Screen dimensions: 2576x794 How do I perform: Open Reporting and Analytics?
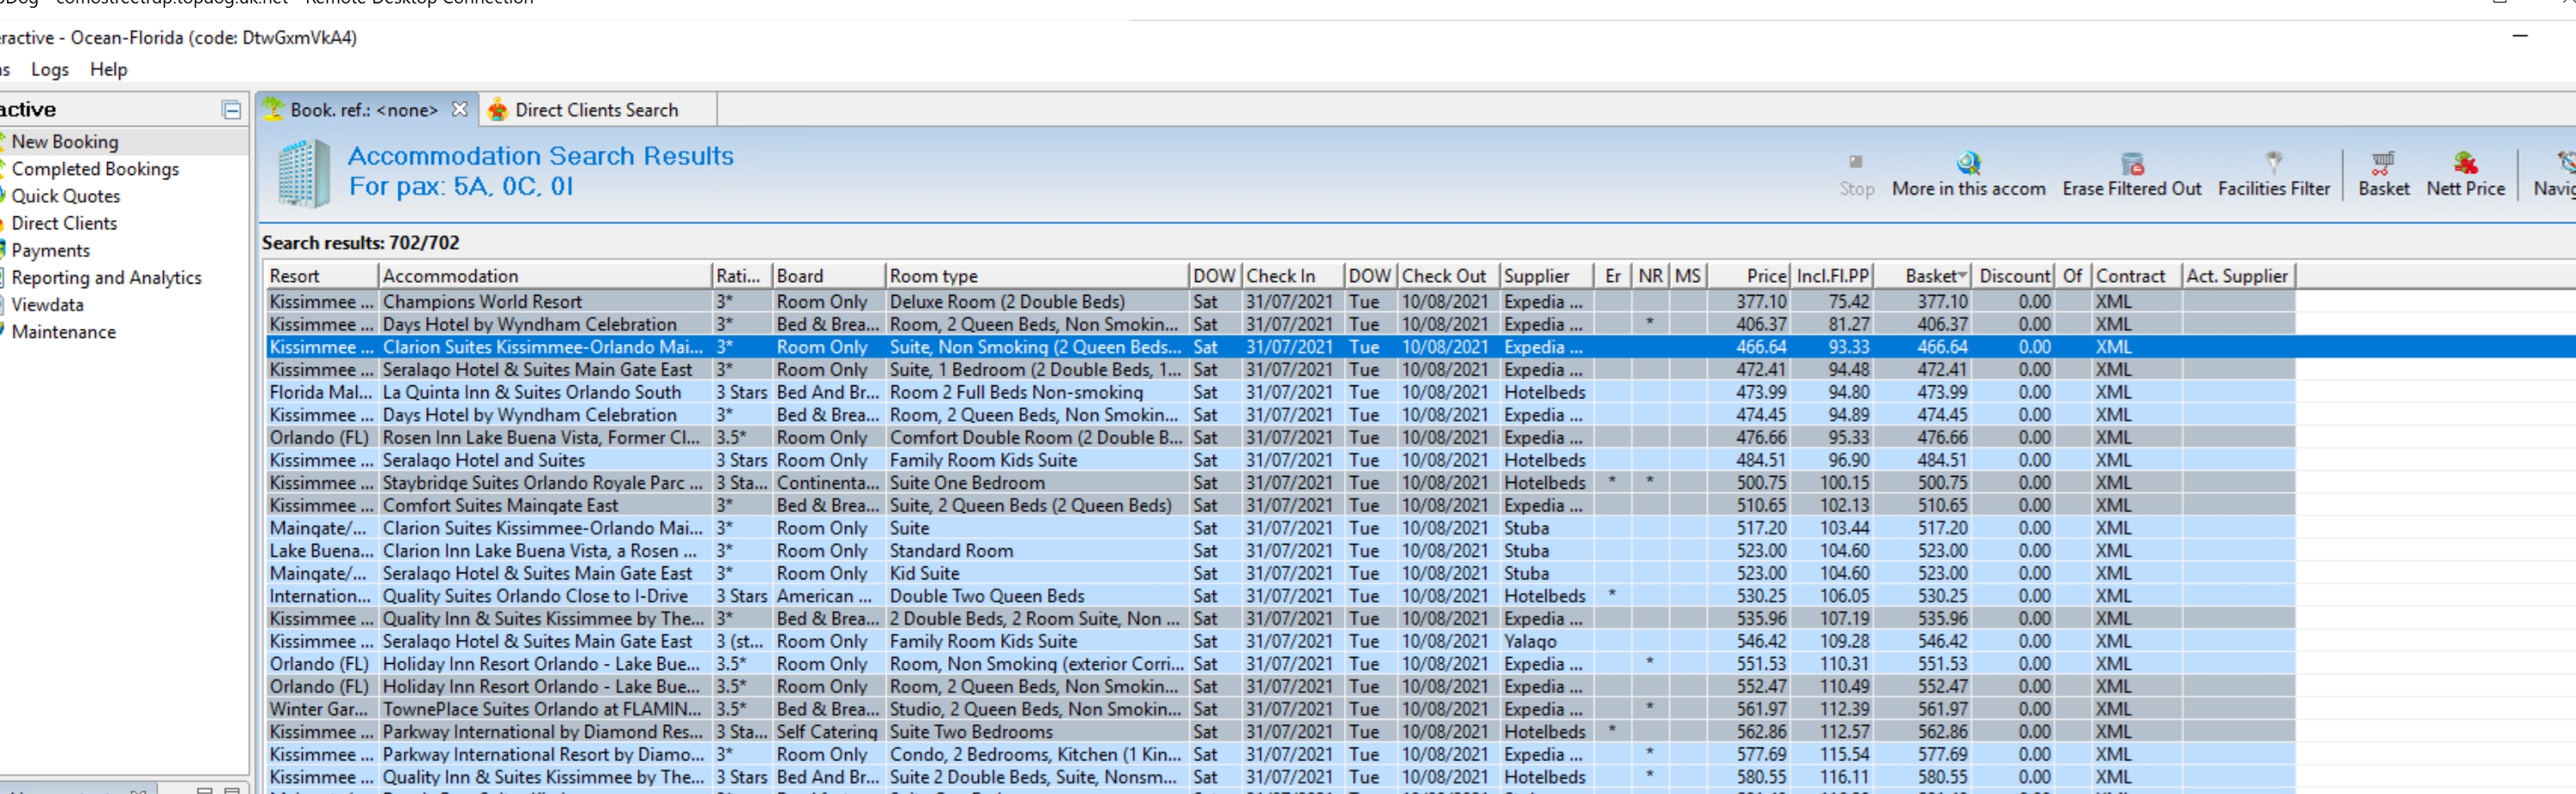106,277
